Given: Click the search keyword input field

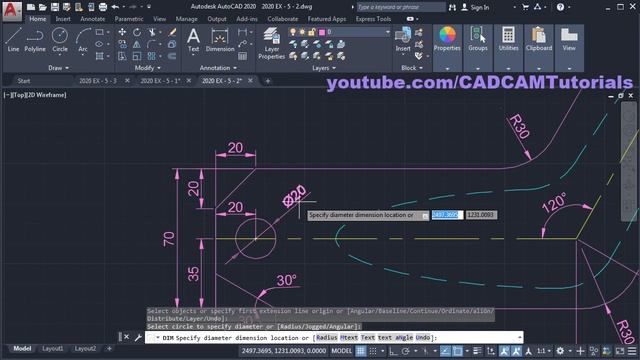Looking at the screenshot, I should (x=401, y=7).
